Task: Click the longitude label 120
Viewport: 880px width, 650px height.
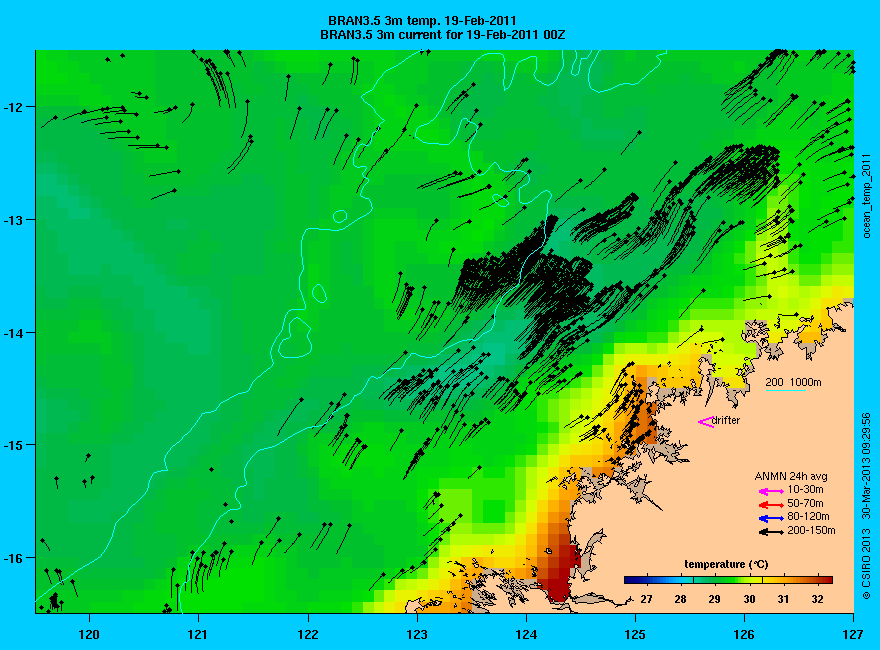Action: coord(89,635)
